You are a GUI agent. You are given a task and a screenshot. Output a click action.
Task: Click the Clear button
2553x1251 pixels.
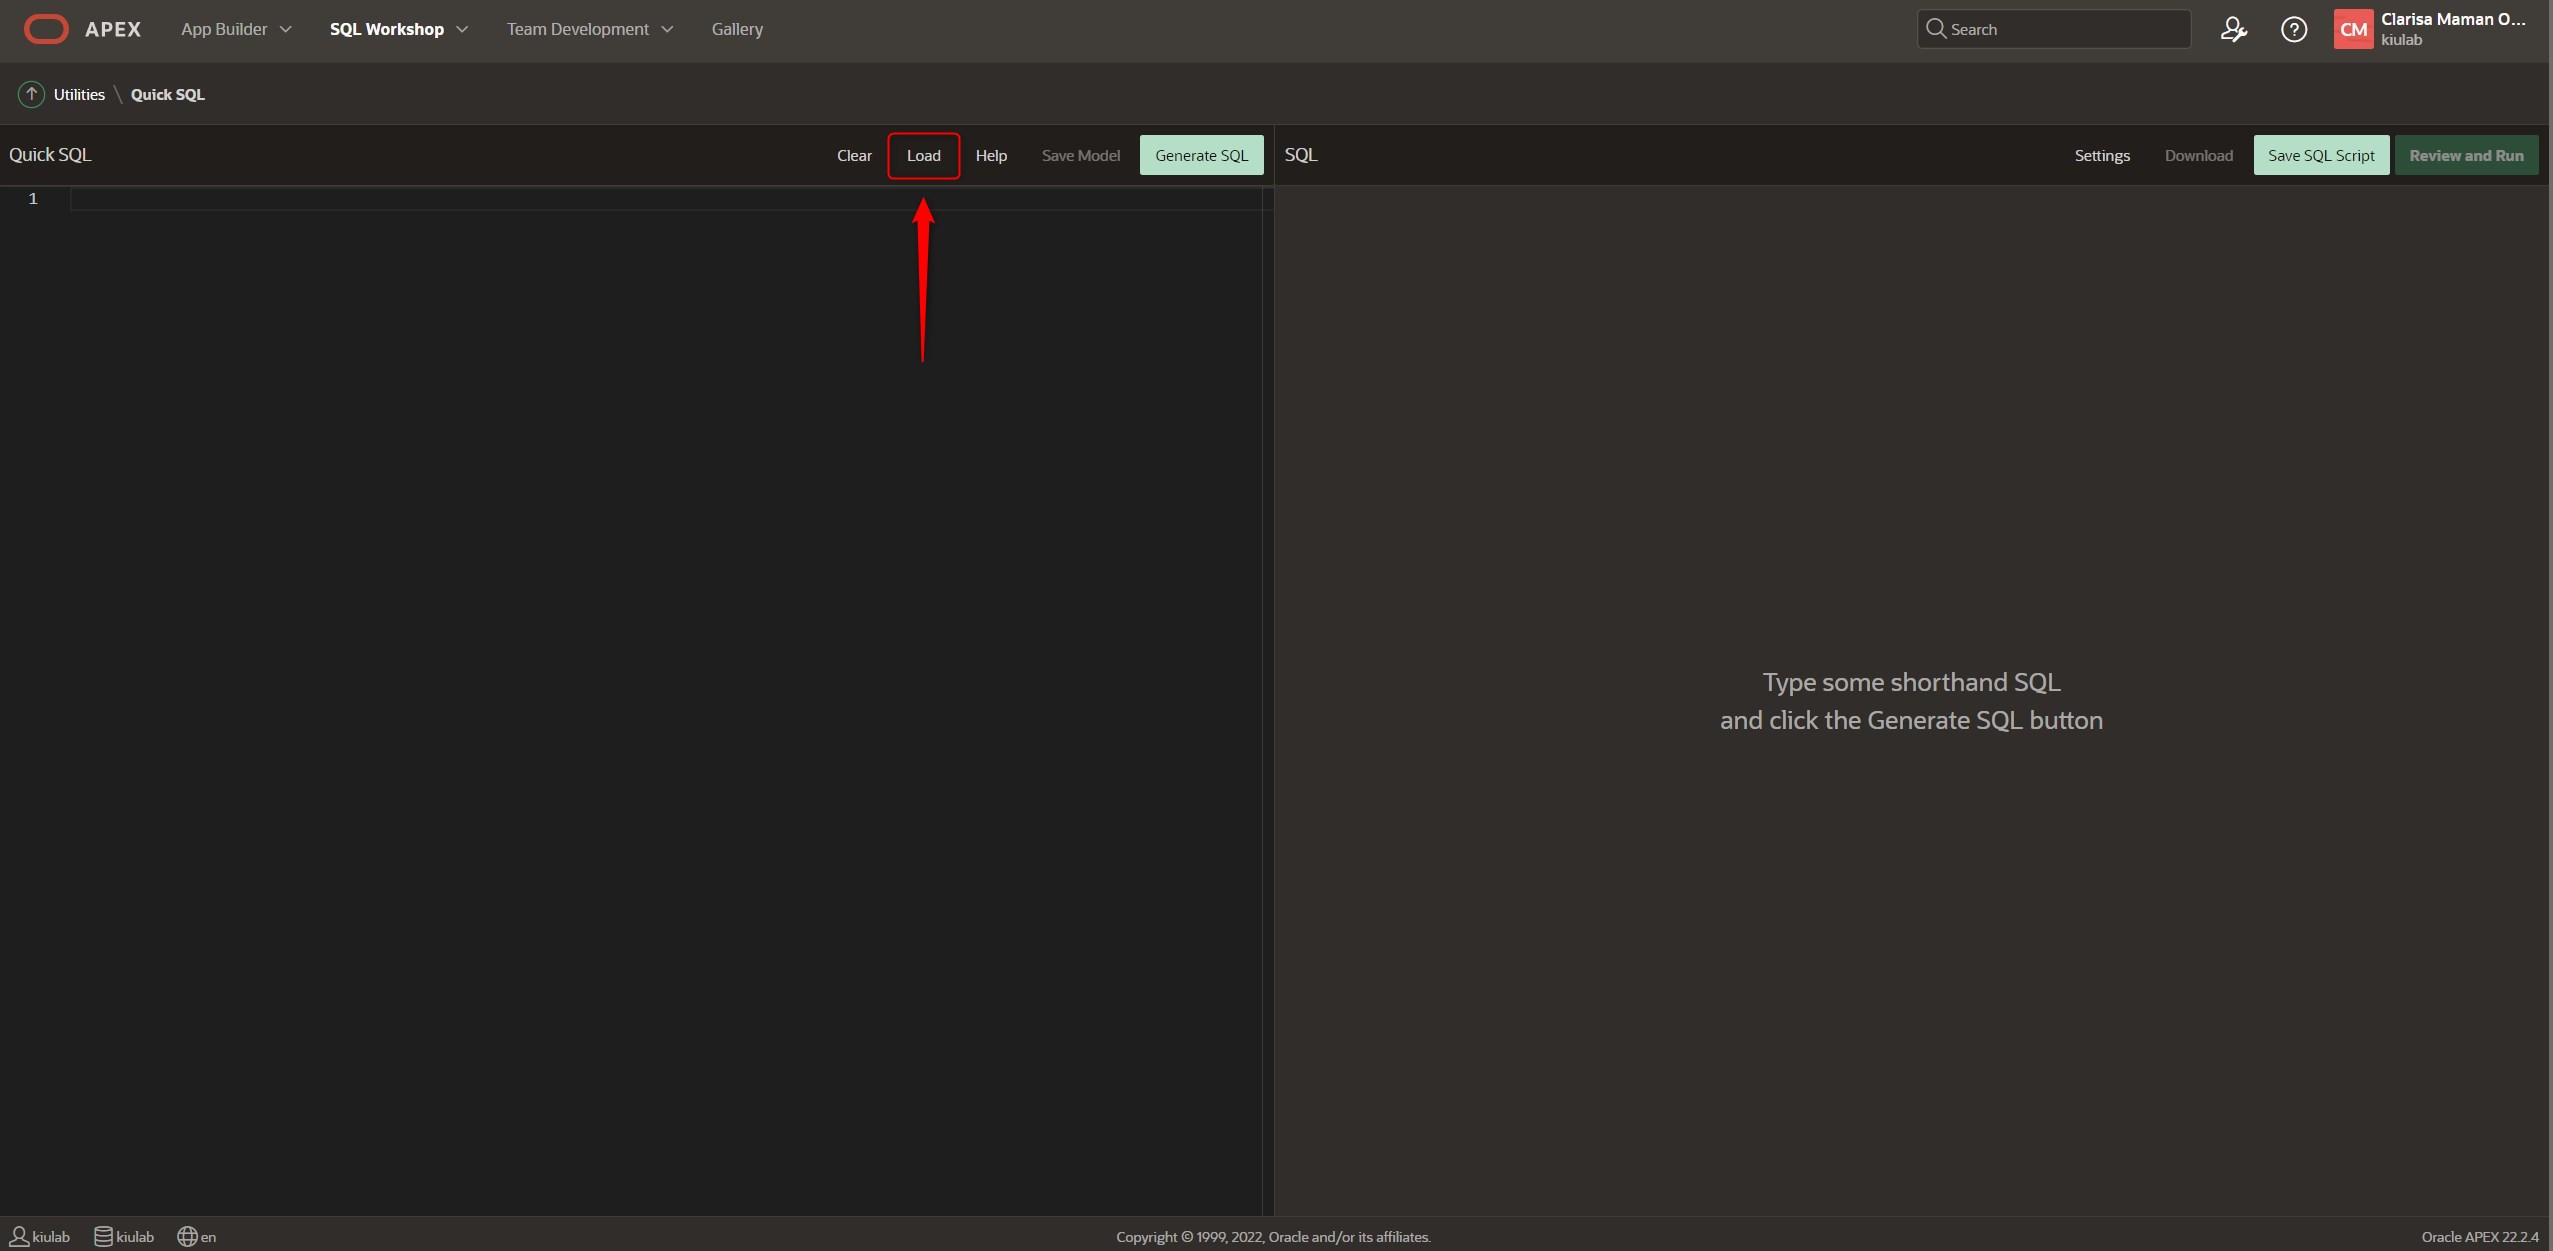point(854,155)
